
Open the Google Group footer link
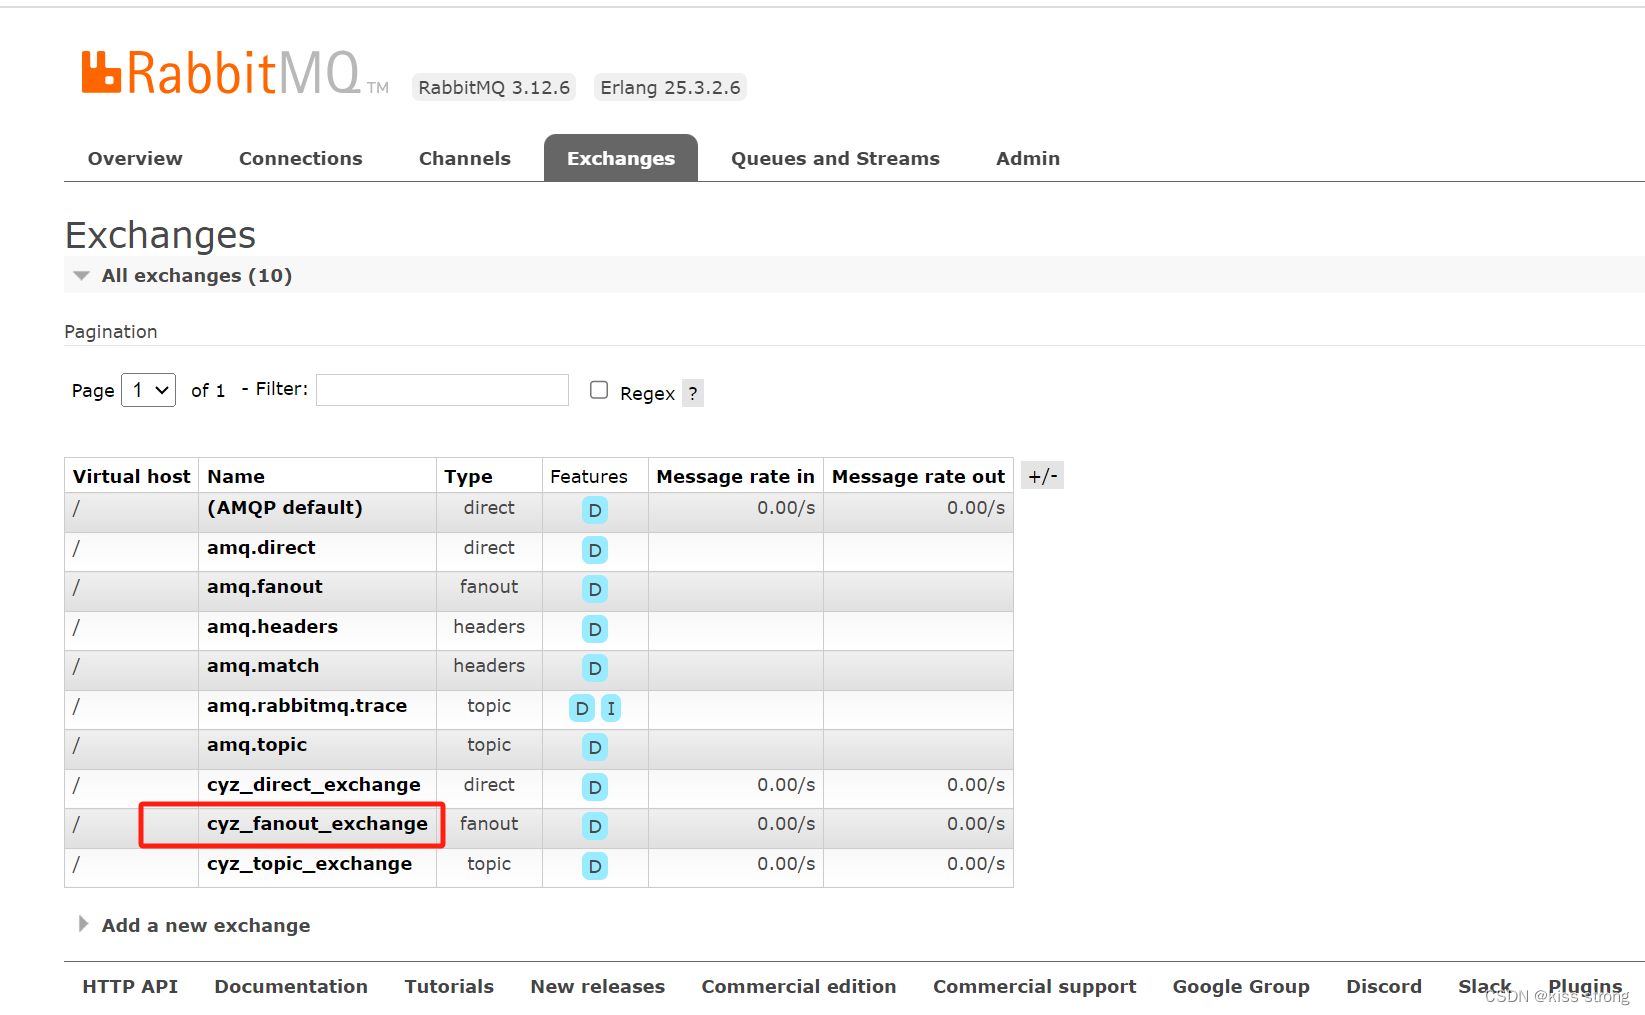click(x=1241, y=986)
